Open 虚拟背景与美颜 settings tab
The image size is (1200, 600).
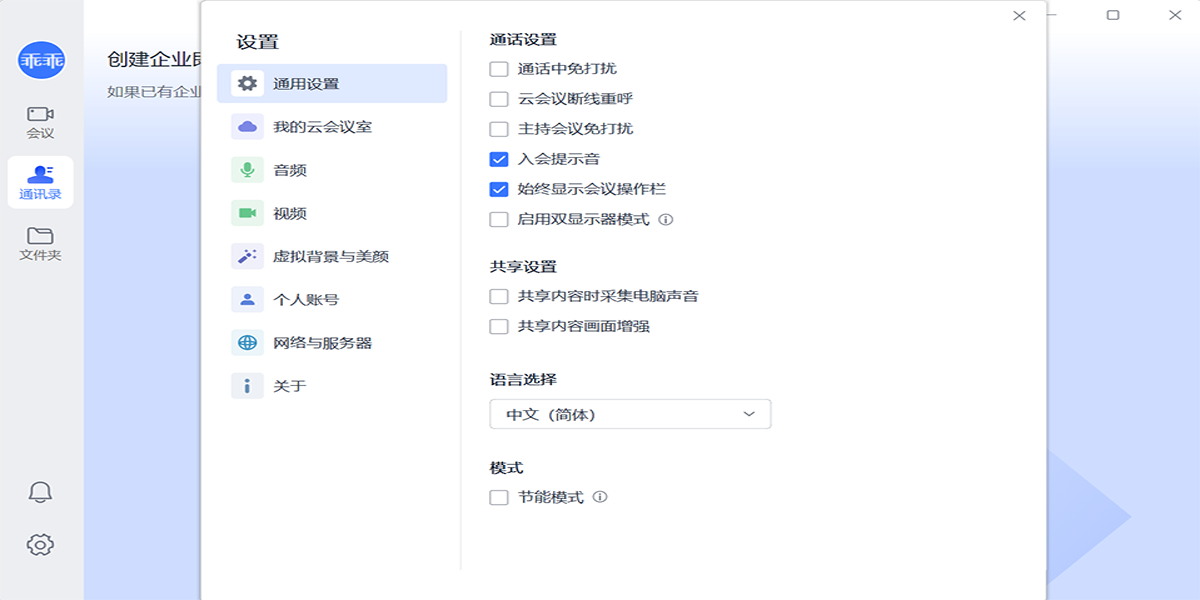331,256
